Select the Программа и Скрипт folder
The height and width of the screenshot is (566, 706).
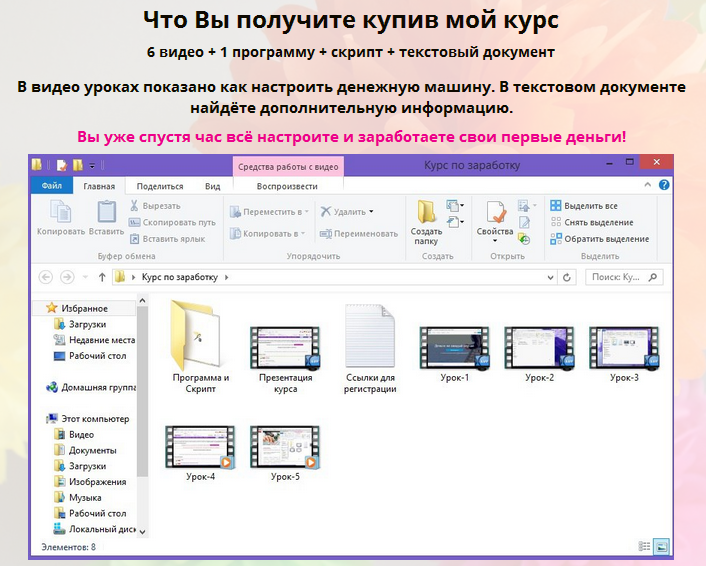point(200,347)
